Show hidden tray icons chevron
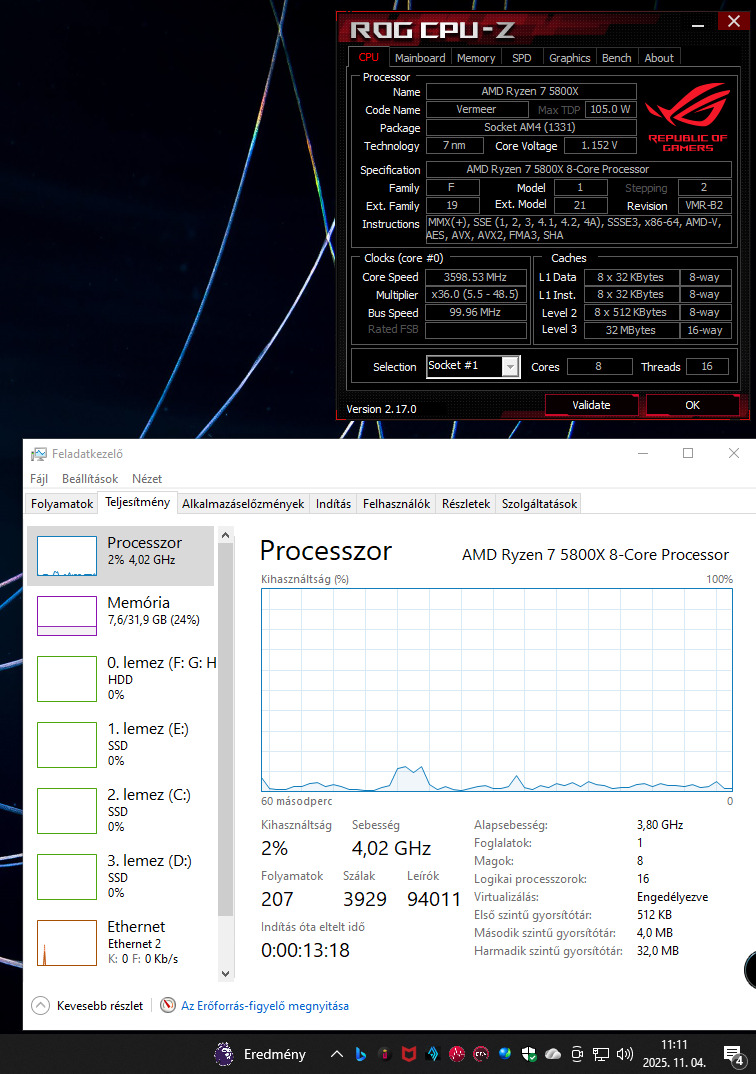 click(x=337, y=1054)
